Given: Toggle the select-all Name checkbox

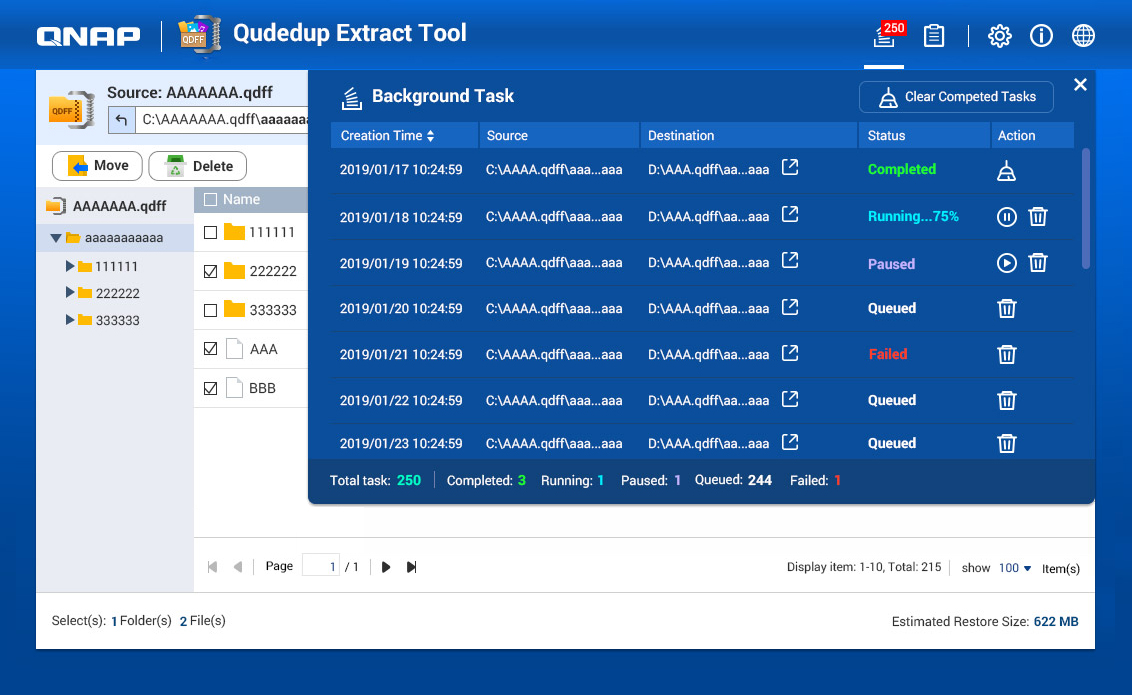Looking at the screenshot, I should point(211,200).
